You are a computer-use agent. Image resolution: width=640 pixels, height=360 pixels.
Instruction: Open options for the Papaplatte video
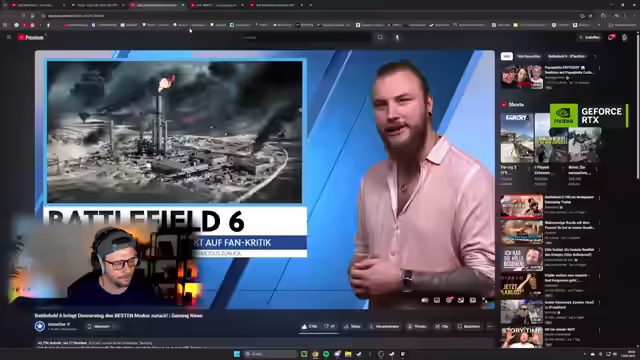[599, 68]
